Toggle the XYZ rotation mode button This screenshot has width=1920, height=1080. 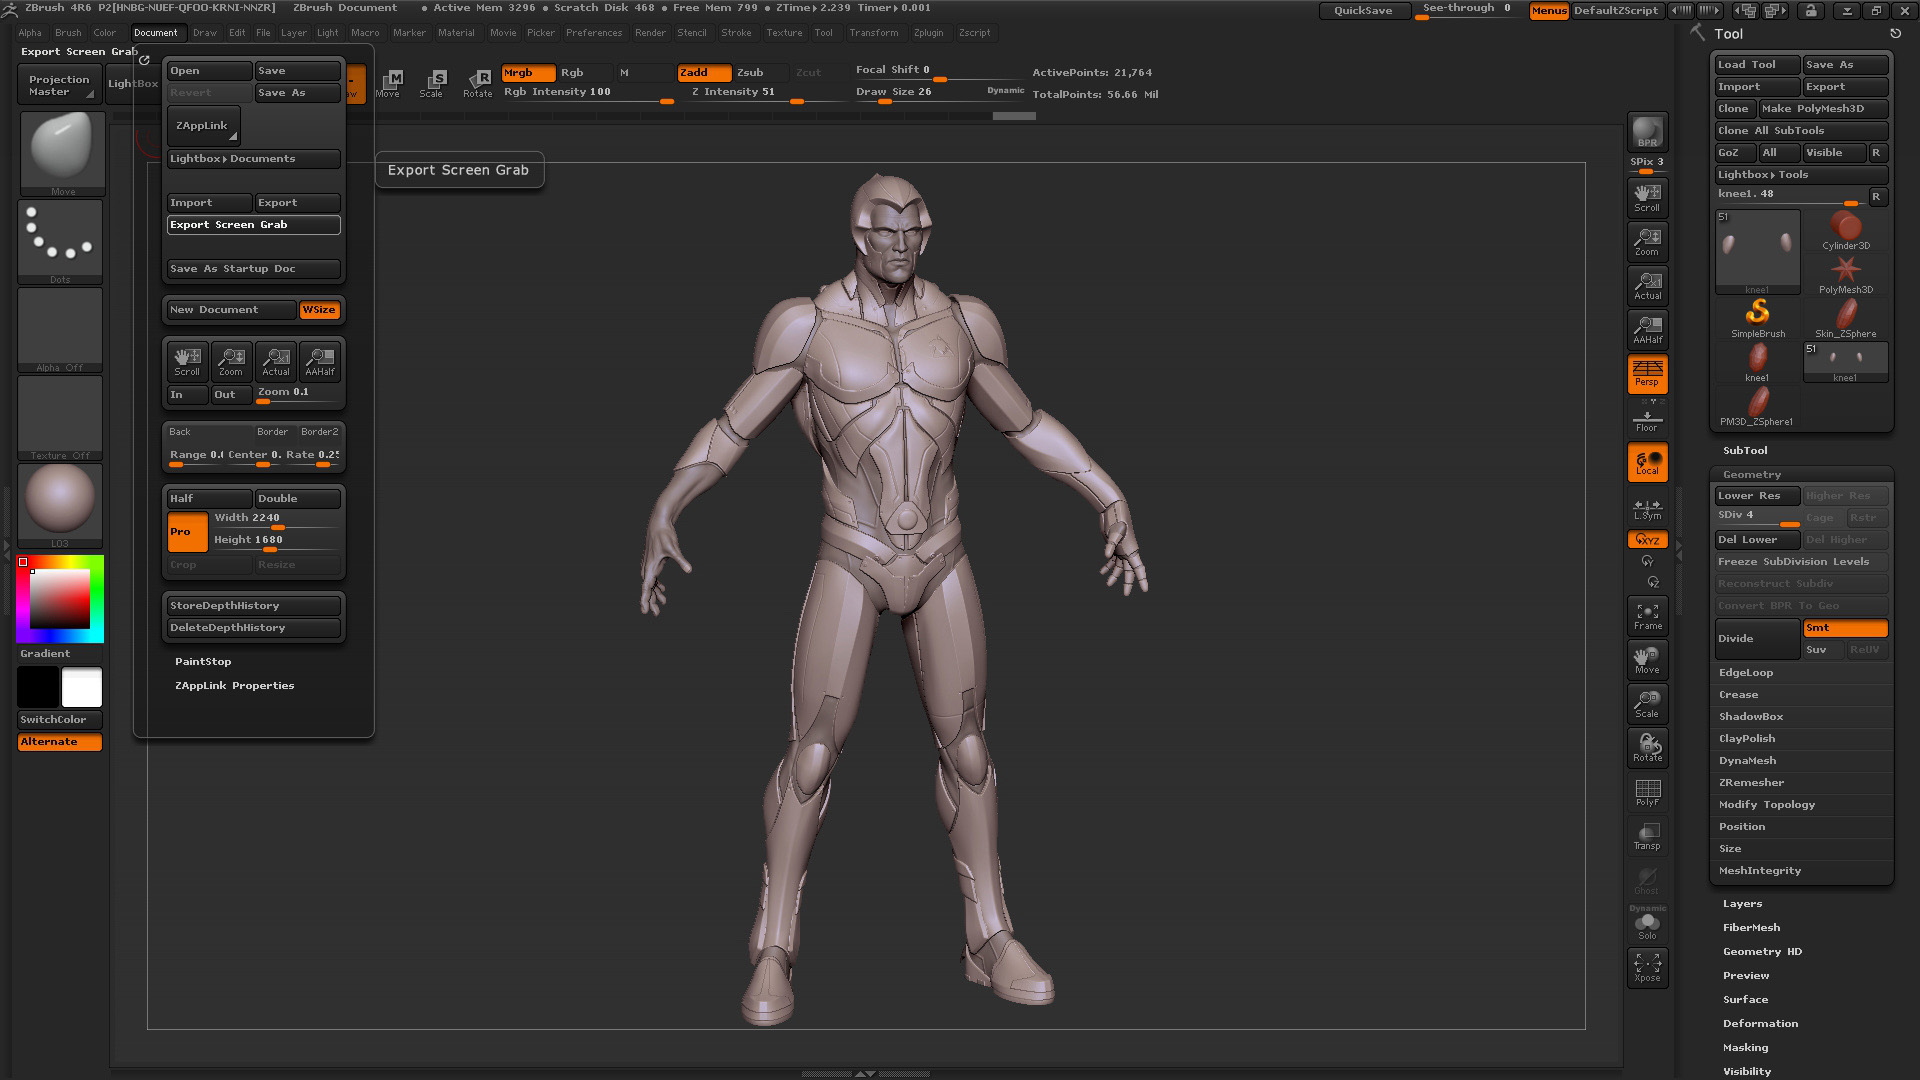pos(1647,540)
